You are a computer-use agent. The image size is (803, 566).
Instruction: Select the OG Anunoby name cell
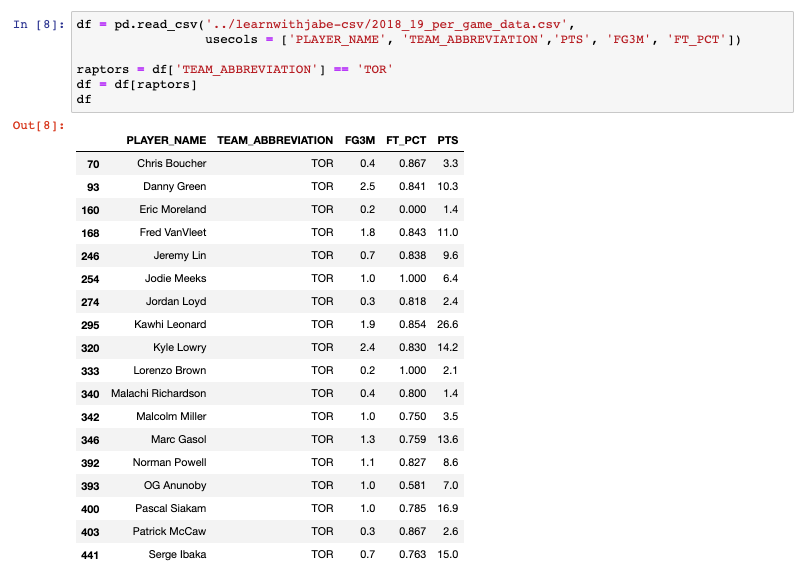[x=175, y=486]
